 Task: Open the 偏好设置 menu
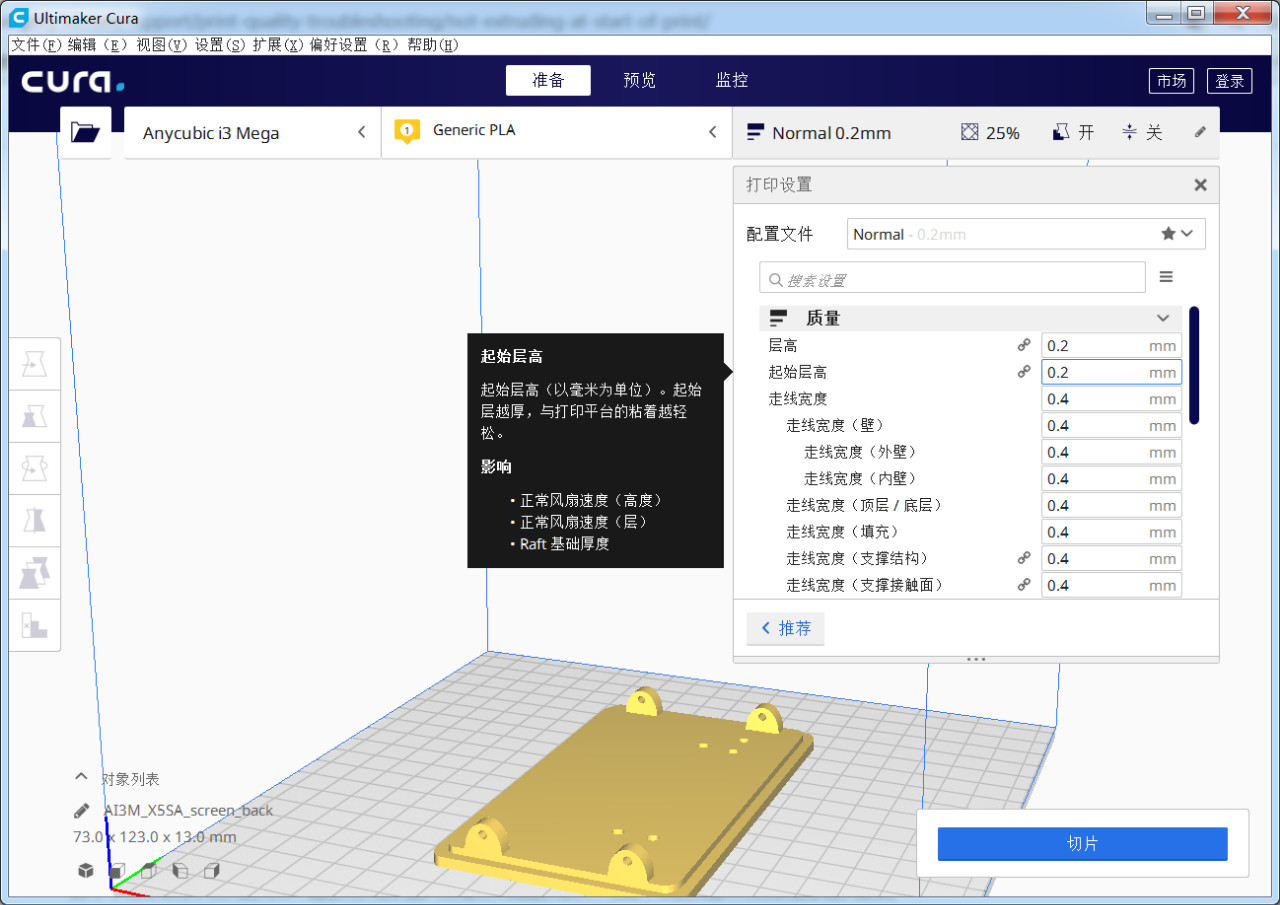pyautogui.click(x=355, y=45)
